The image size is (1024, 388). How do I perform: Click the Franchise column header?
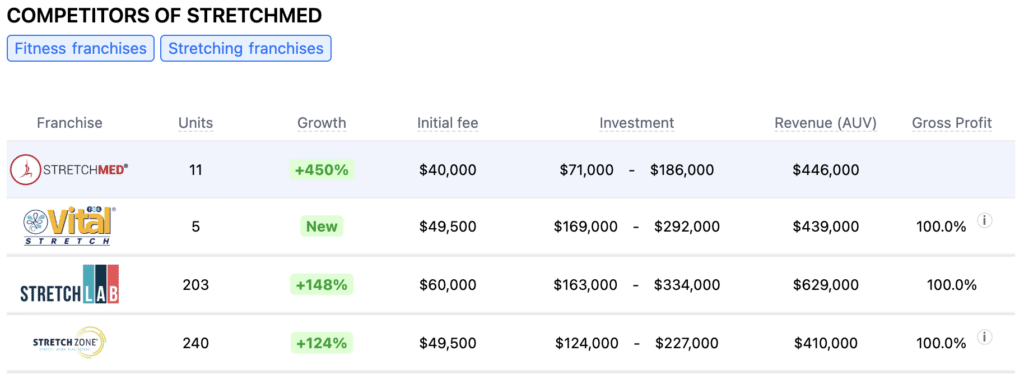[69, 123]
